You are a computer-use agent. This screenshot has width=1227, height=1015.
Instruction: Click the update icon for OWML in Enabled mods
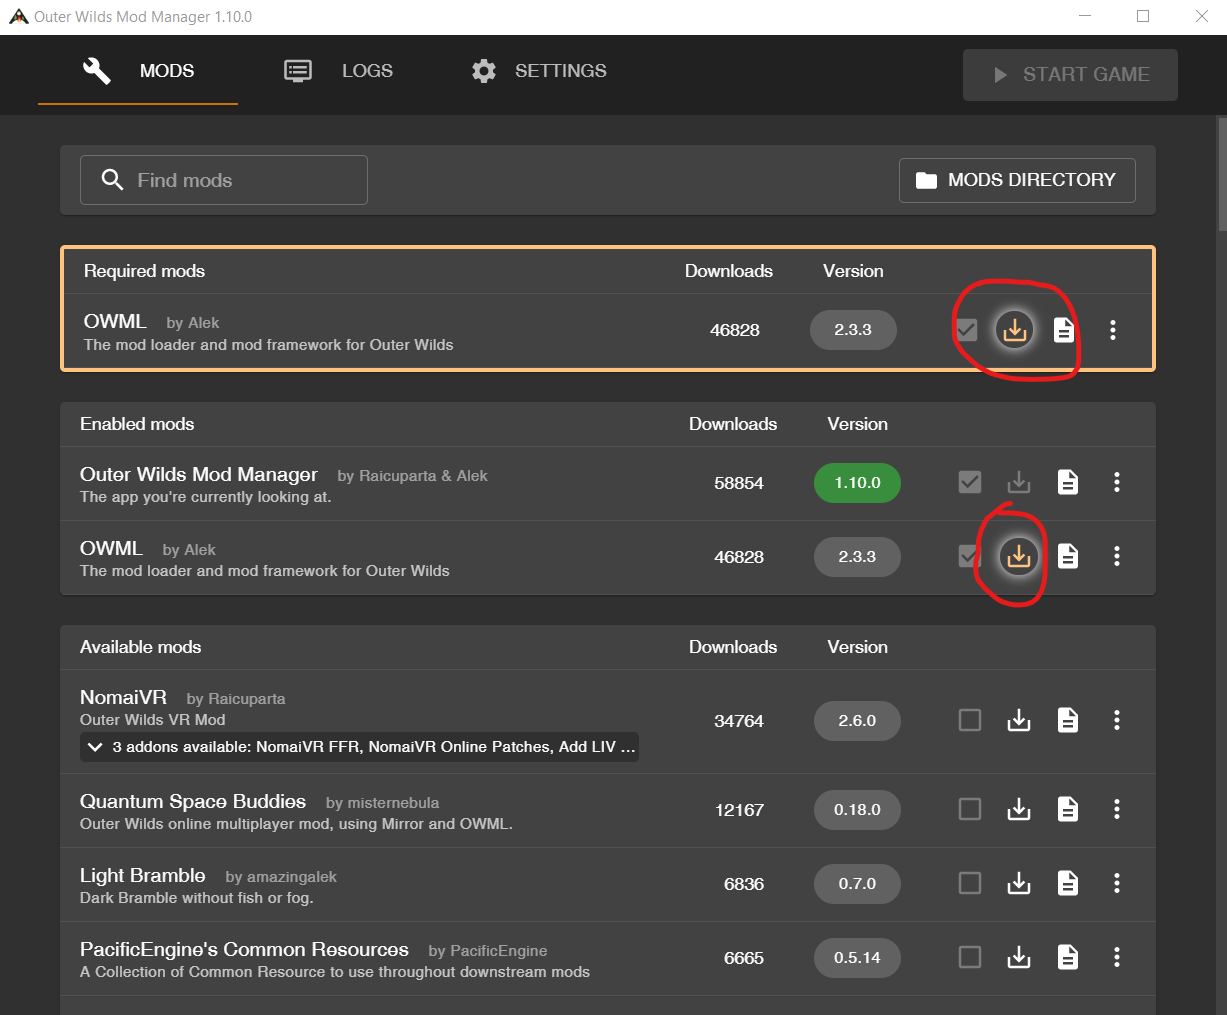click(1018, 556)
